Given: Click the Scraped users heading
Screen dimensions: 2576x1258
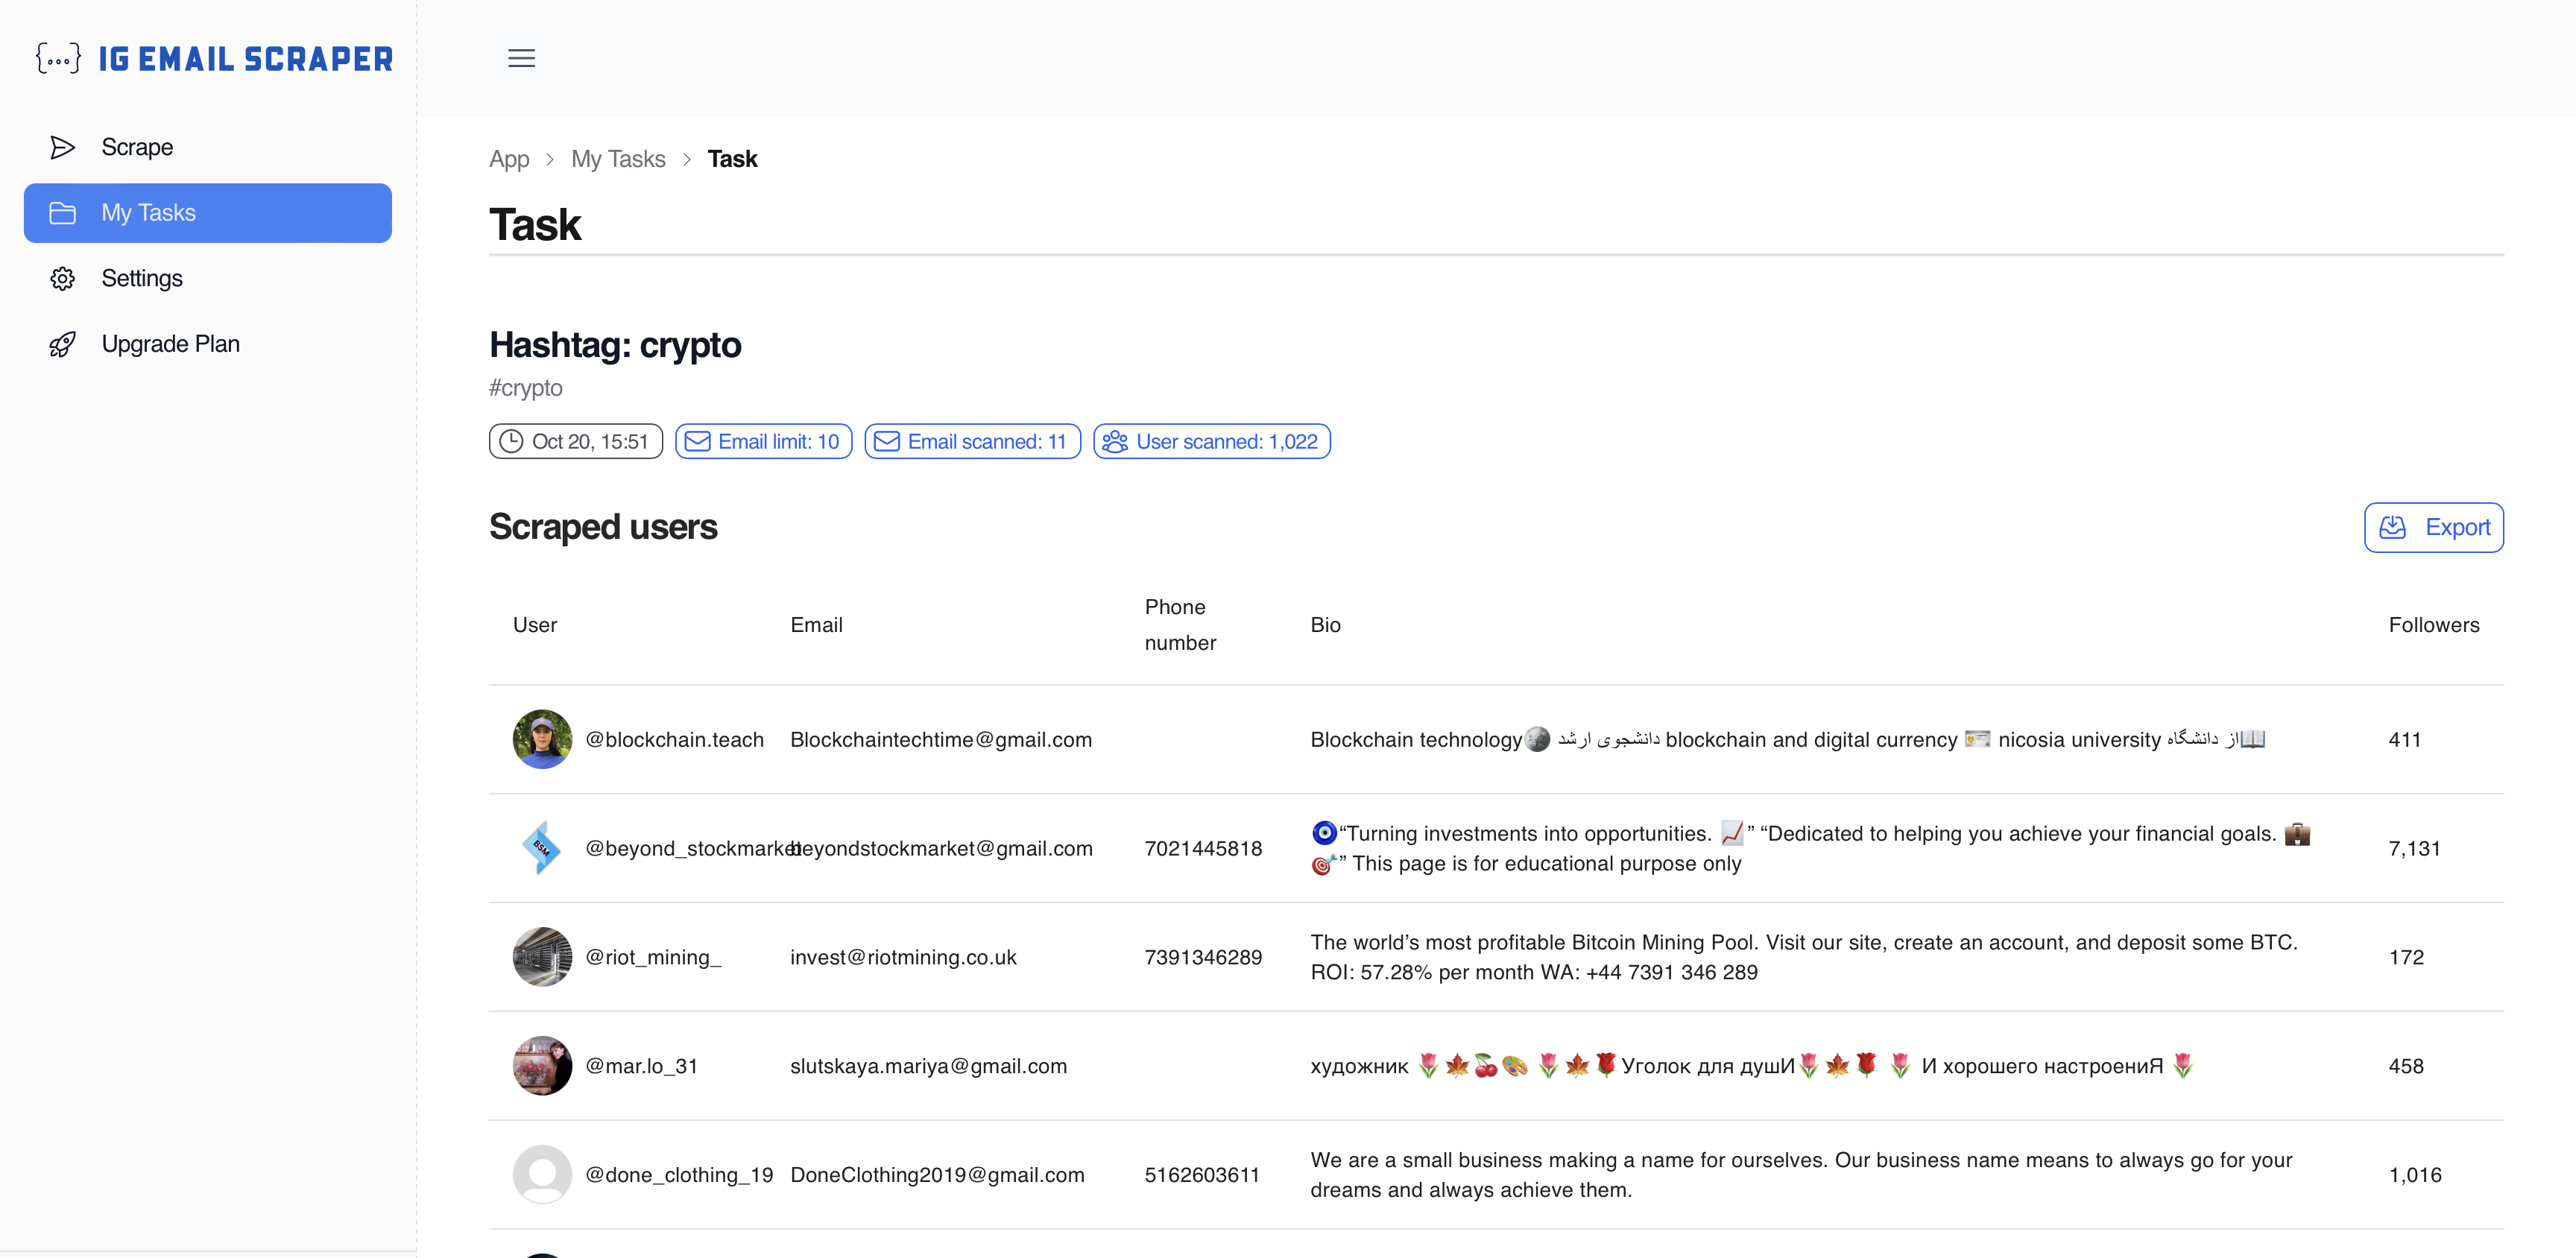Looking at the screenshot, I should (x=603, y=527).
